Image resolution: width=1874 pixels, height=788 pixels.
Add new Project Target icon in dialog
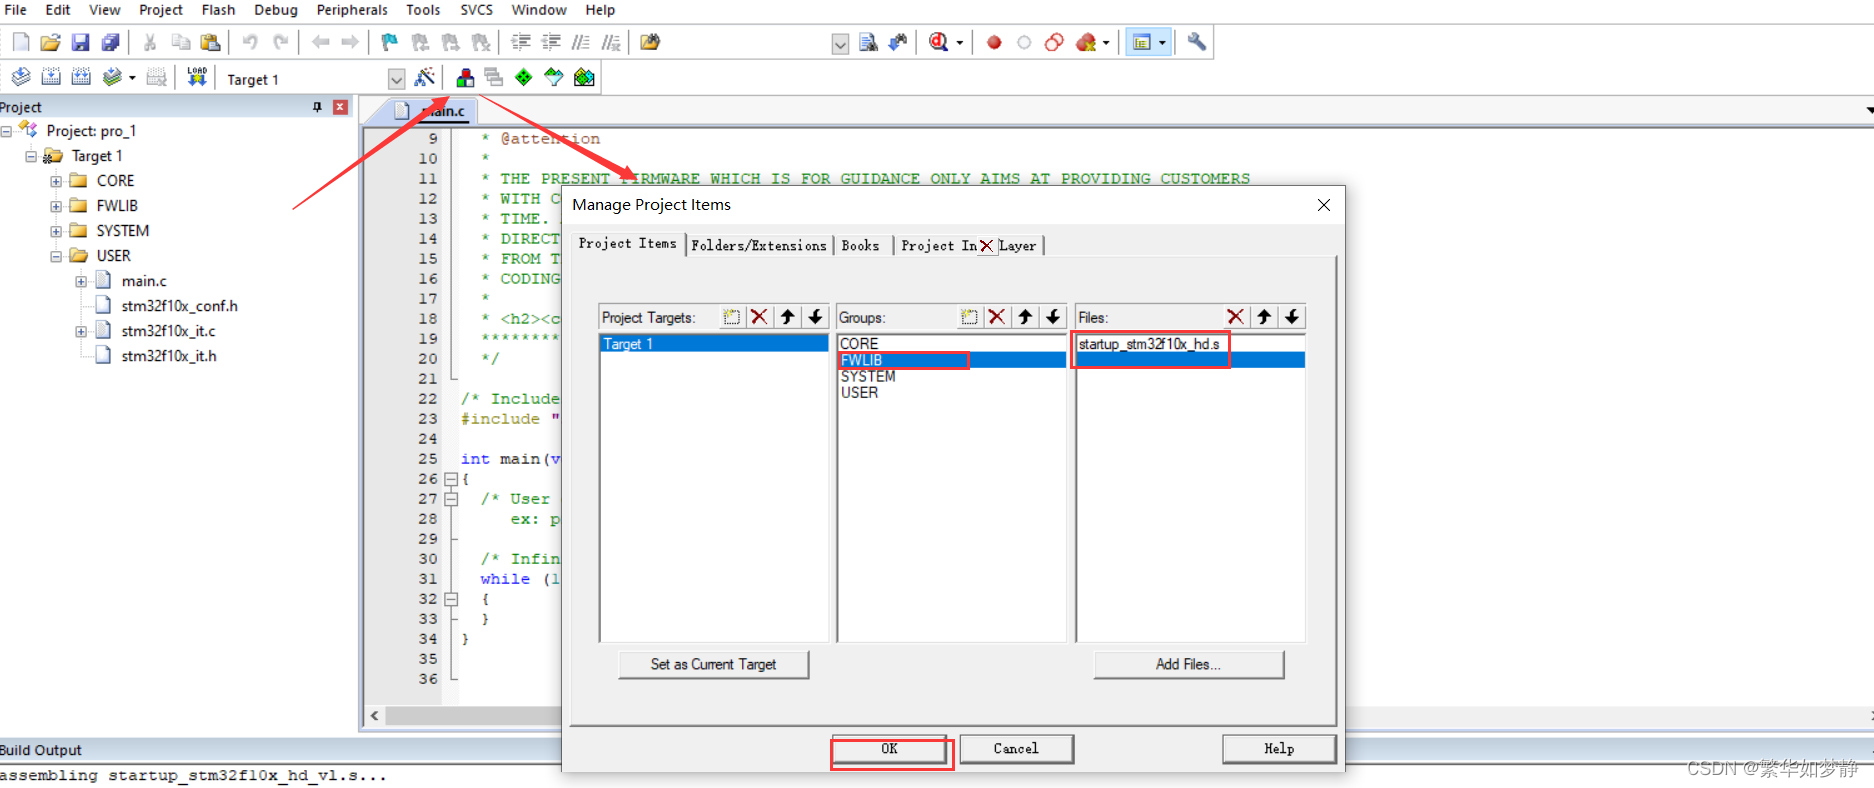pos(732,317)
